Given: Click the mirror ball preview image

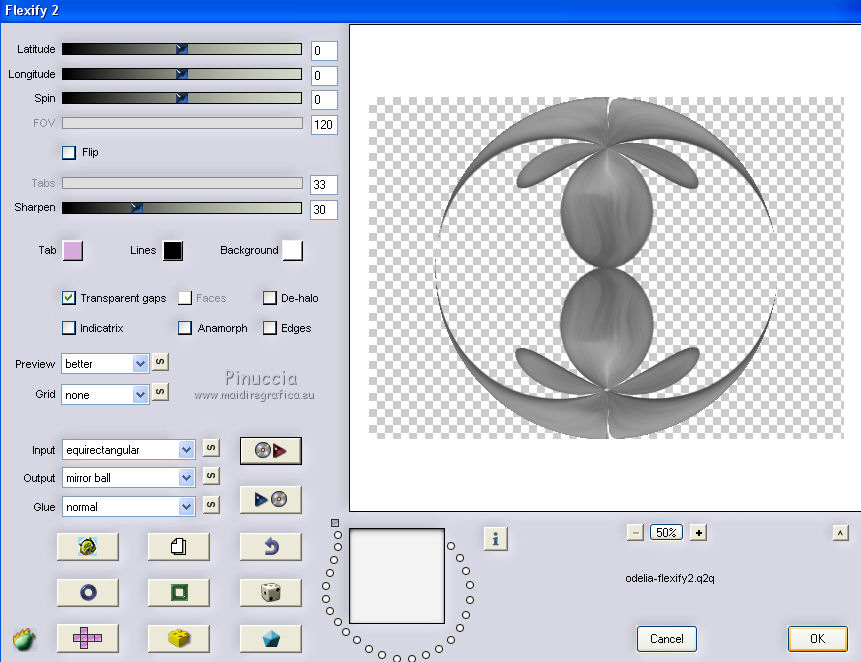Looking at the screenshot, I should tap(606, 268).
